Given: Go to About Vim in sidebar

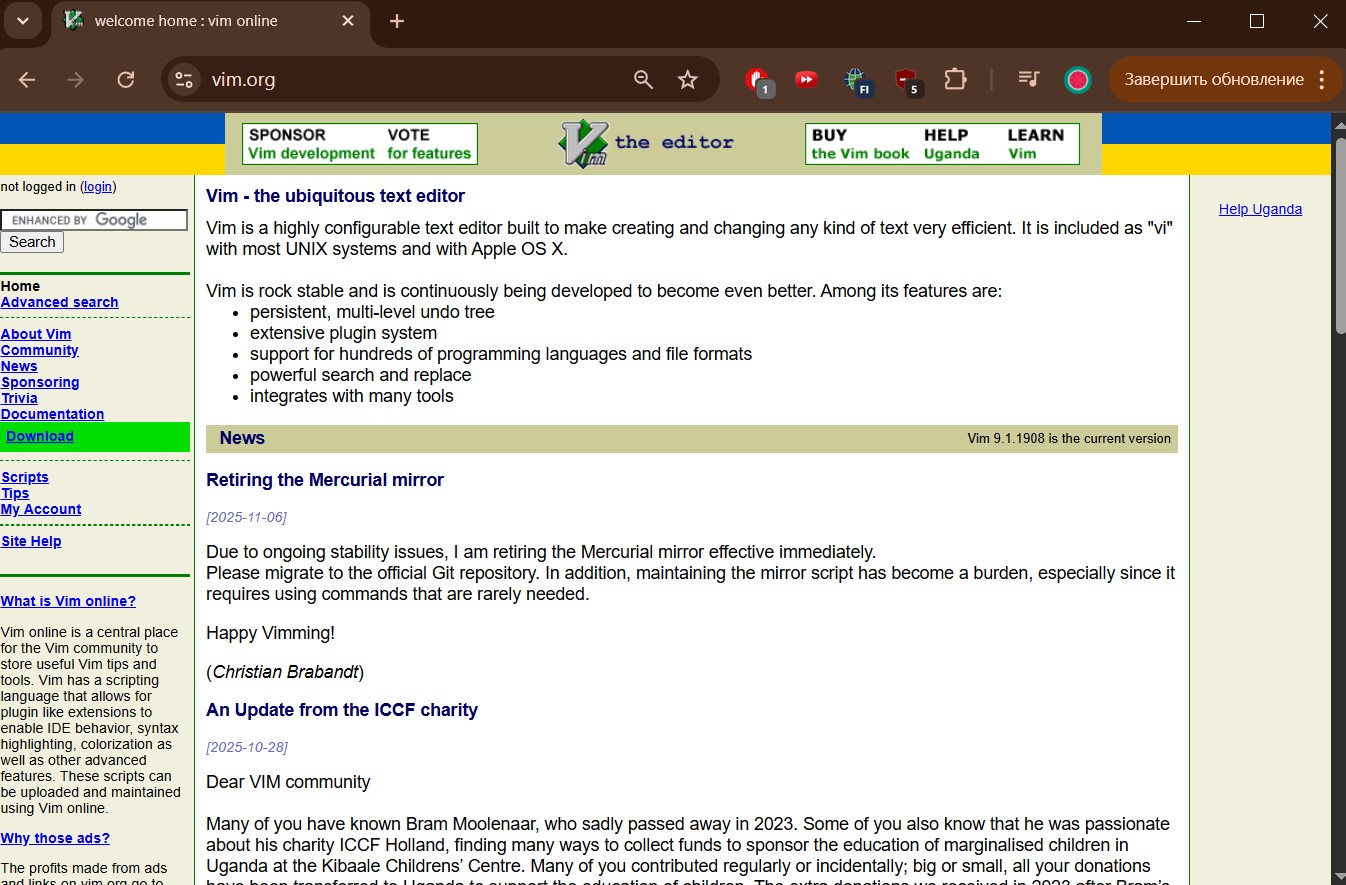Looking at the screenshot, I should [x=36, y=334].
